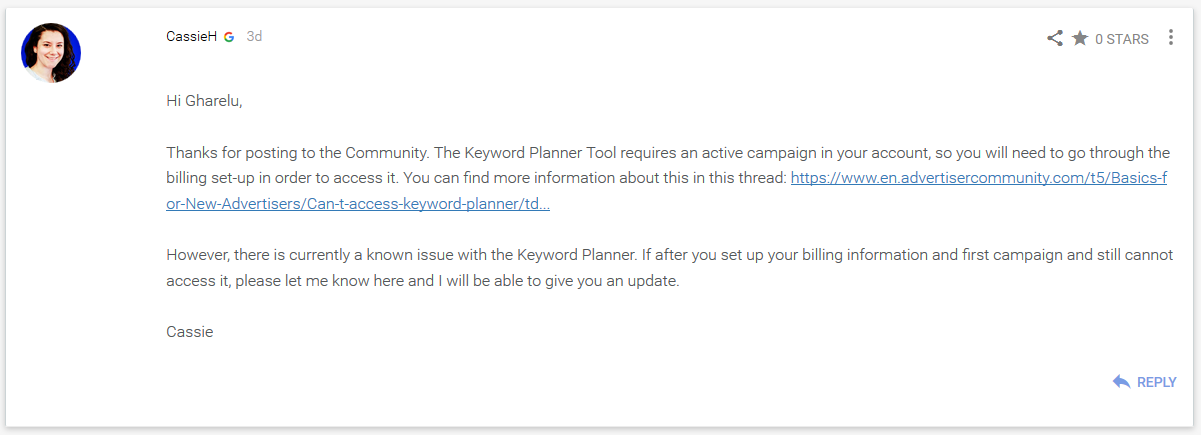The height and width of the screenshot is (435, 1201).
Task: Open CassieH's profile picture
Action: (x=51, y=52)
